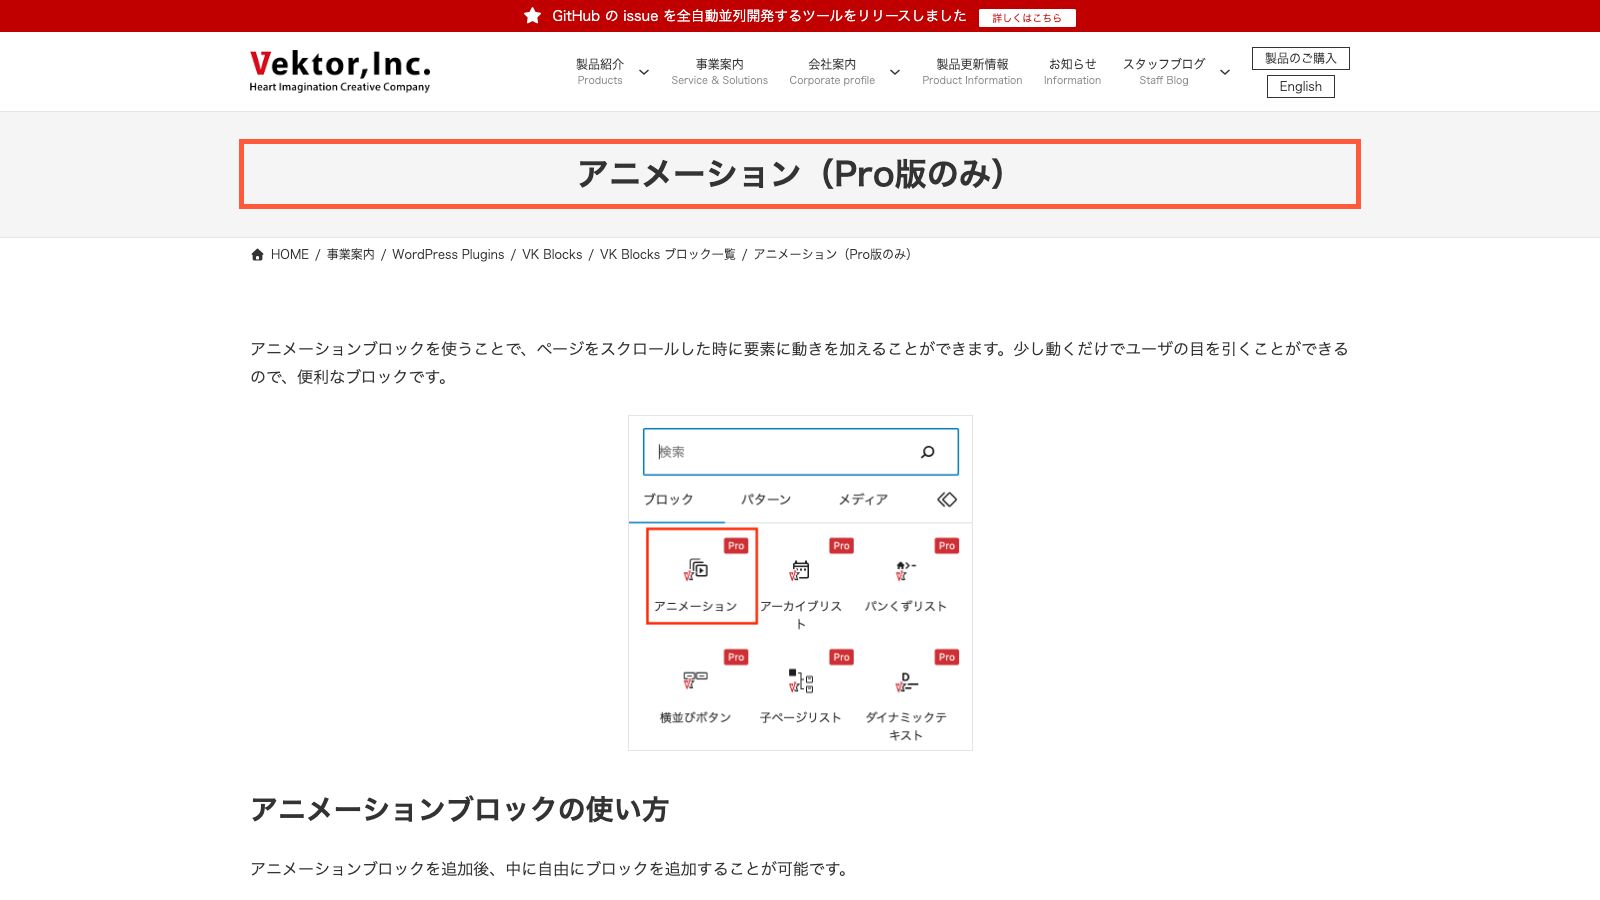Click the Pro badge on ダイナミックテキスト block
The image size is (1600, 900).
(x=947, y=657)
